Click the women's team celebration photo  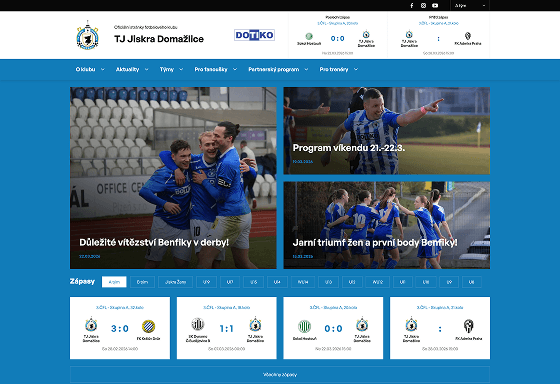[387, 225]
